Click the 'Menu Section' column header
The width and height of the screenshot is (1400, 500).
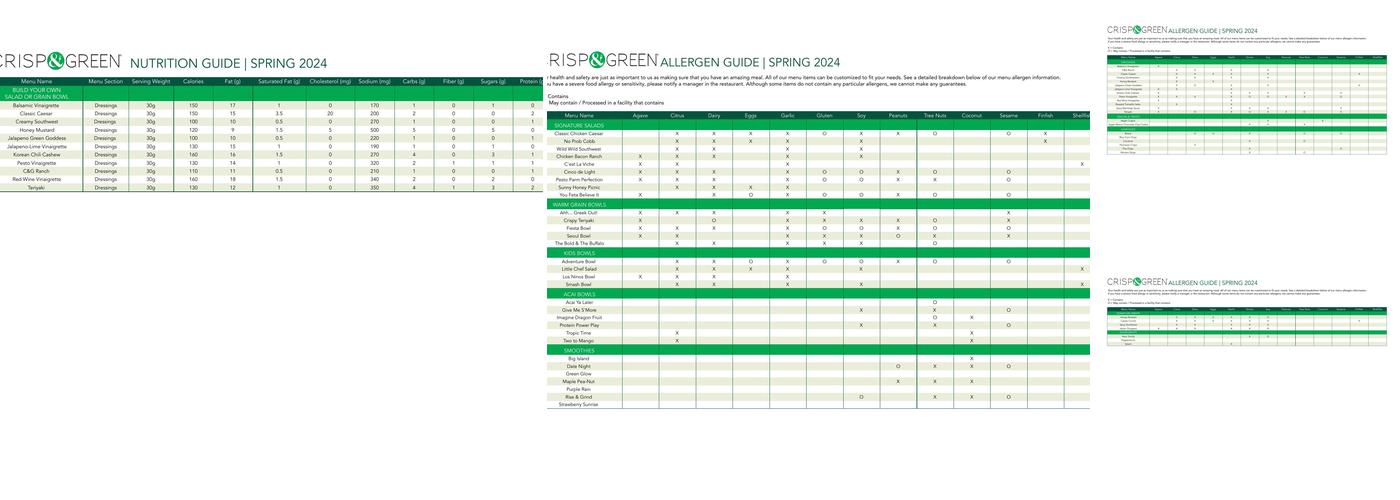click(106, 81)
